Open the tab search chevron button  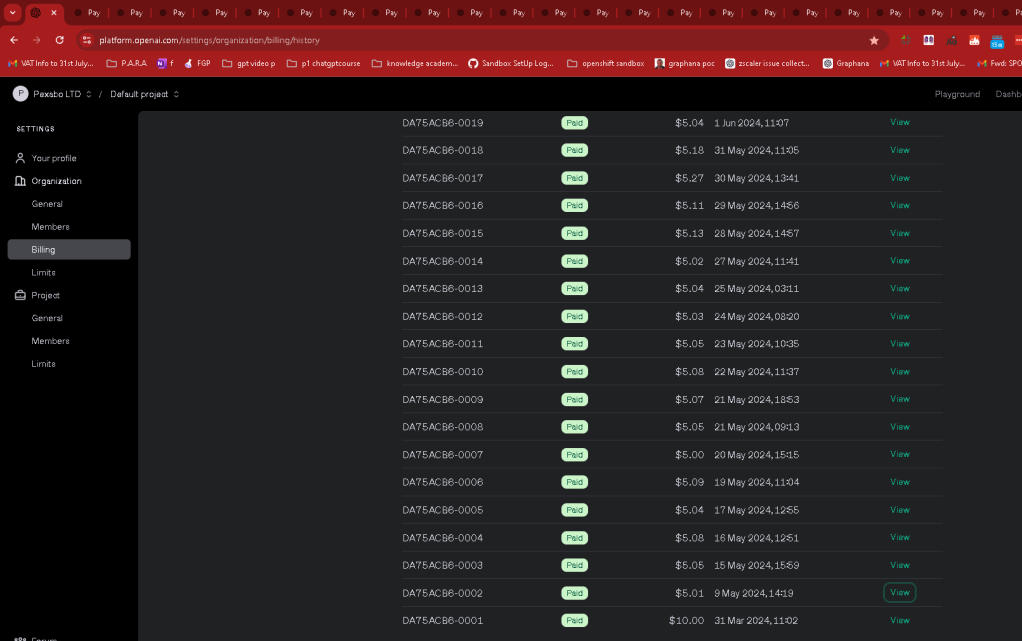(x=12, y=12)
